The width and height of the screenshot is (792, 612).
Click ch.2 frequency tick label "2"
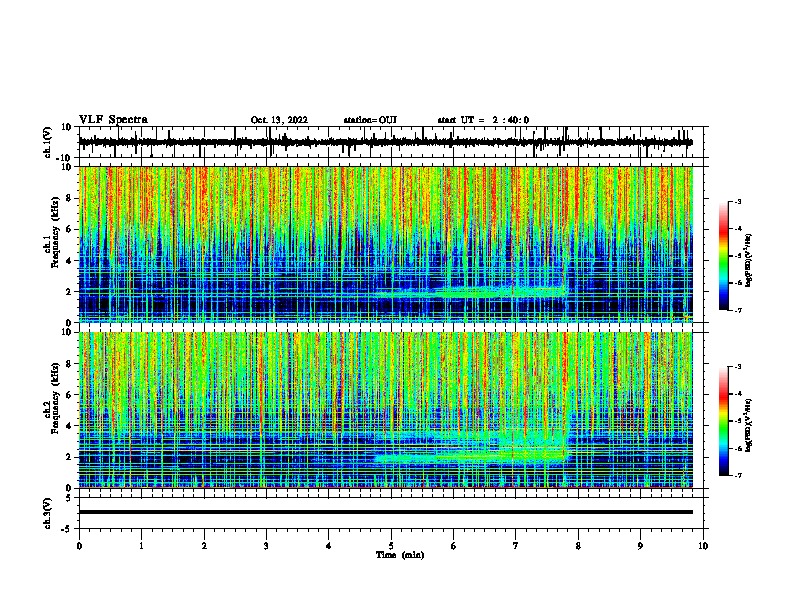tap(69, 457)
